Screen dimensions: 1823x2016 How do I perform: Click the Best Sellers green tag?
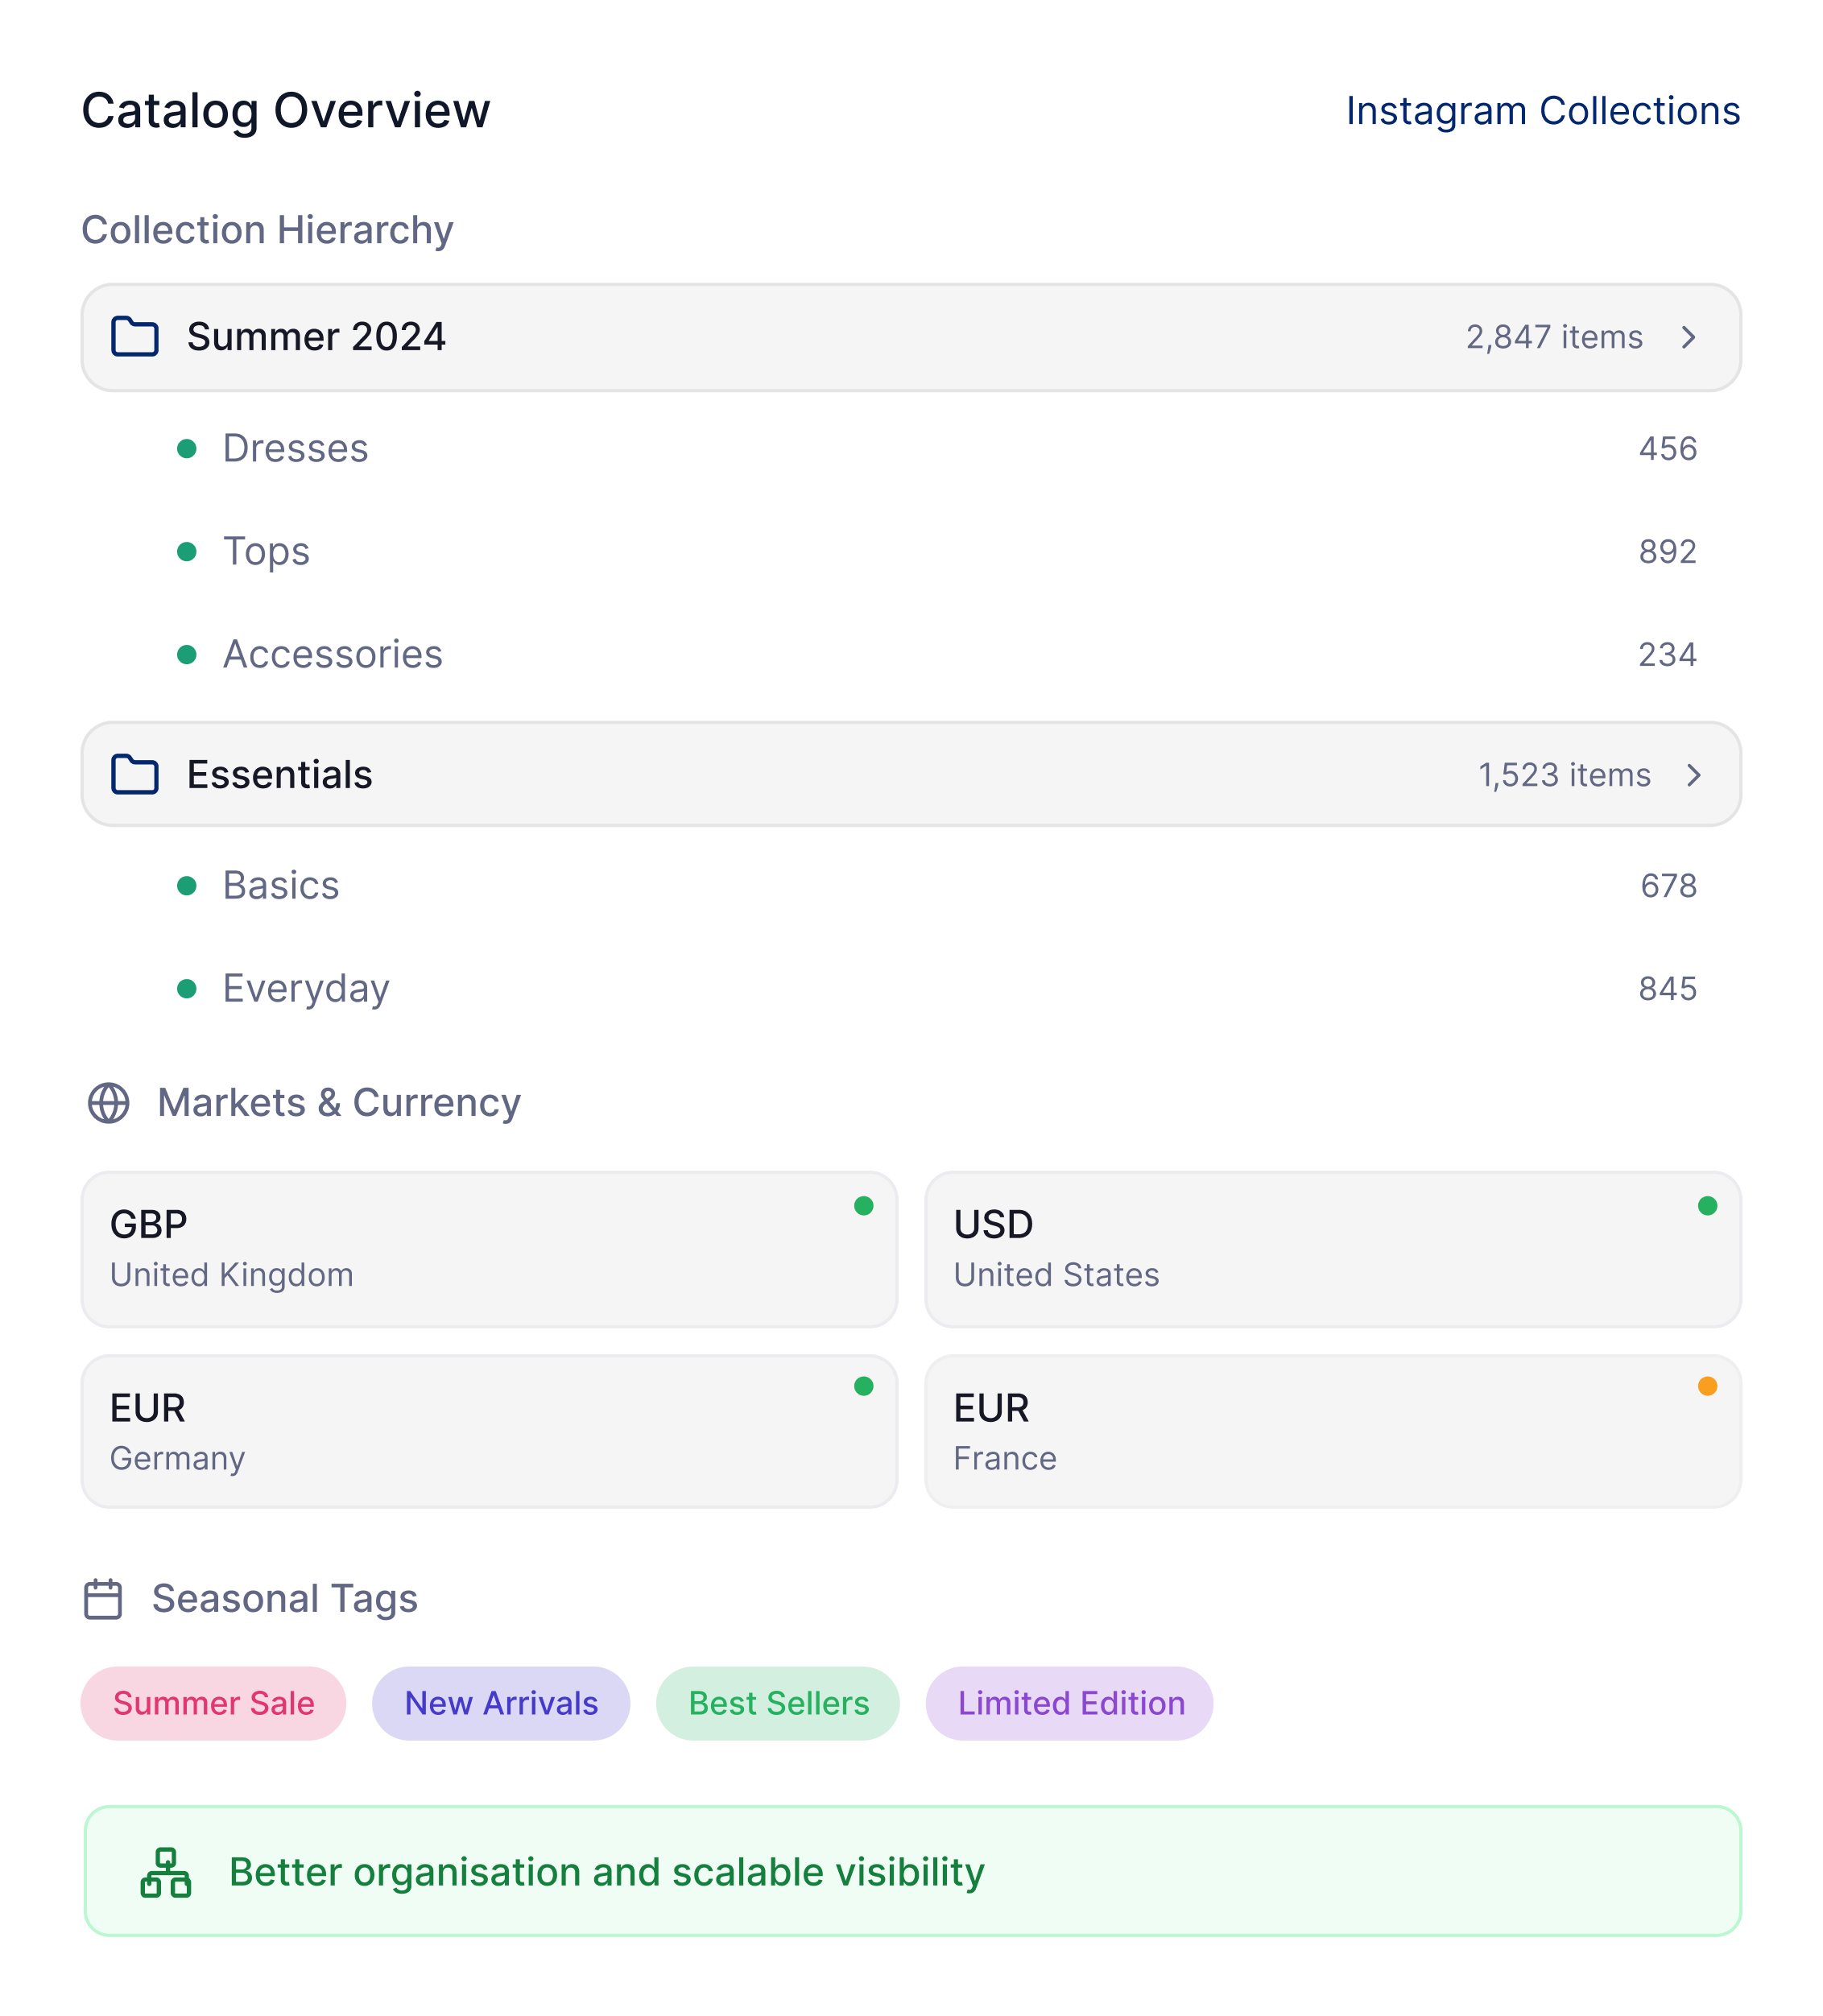pos(778,1703)
